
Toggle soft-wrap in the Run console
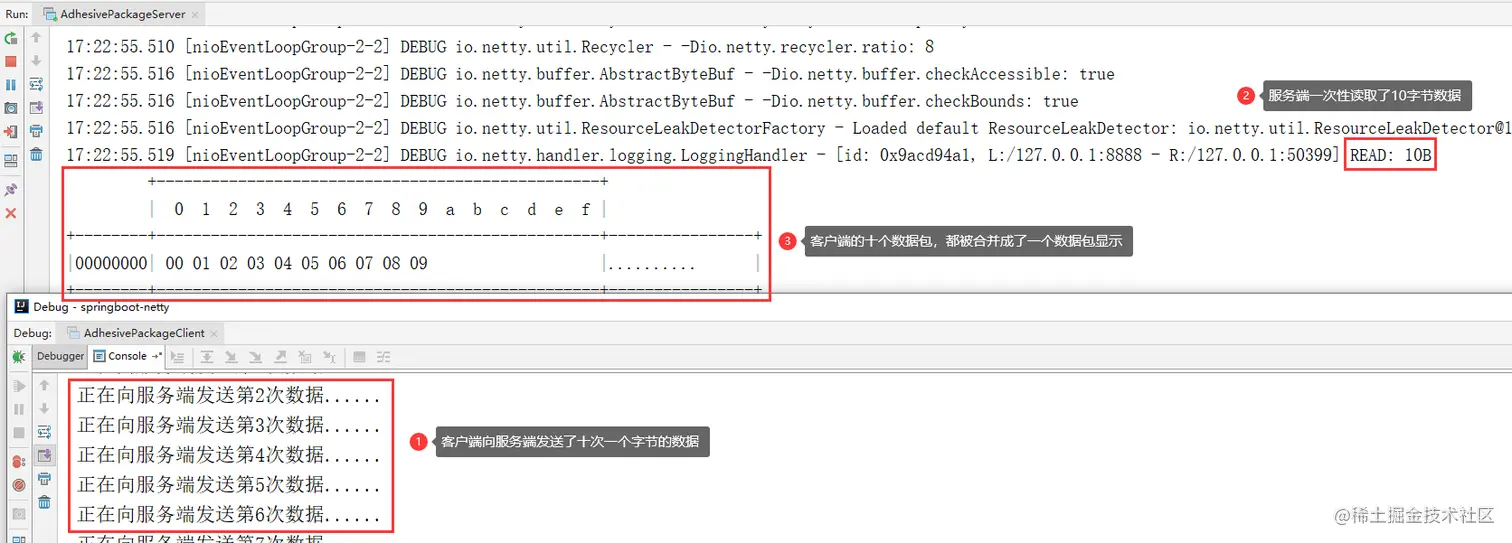tap(36, 84)
